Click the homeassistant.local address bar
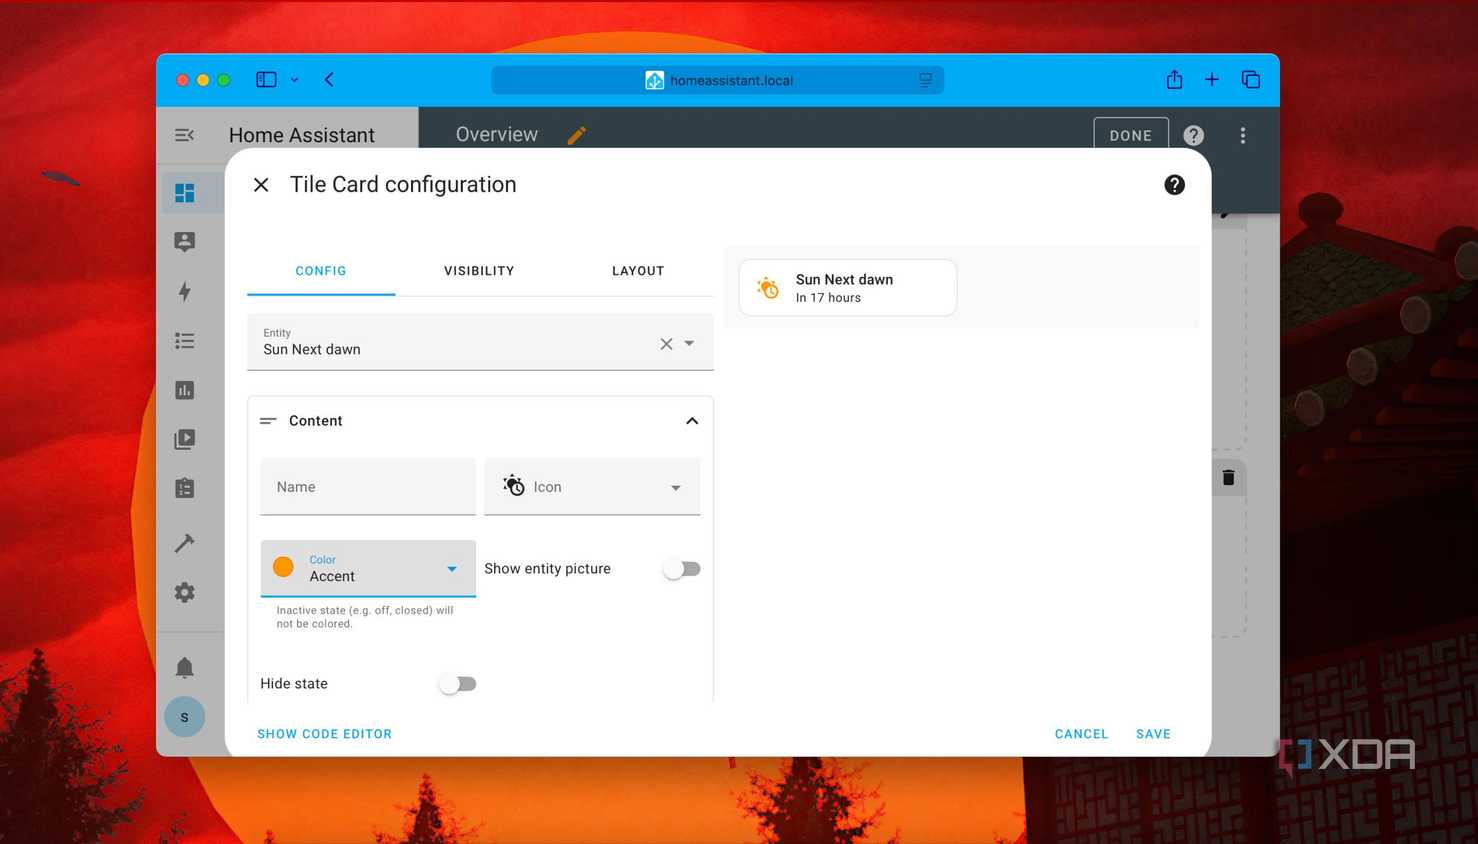The image size is (1478, 844). (717, 80)
